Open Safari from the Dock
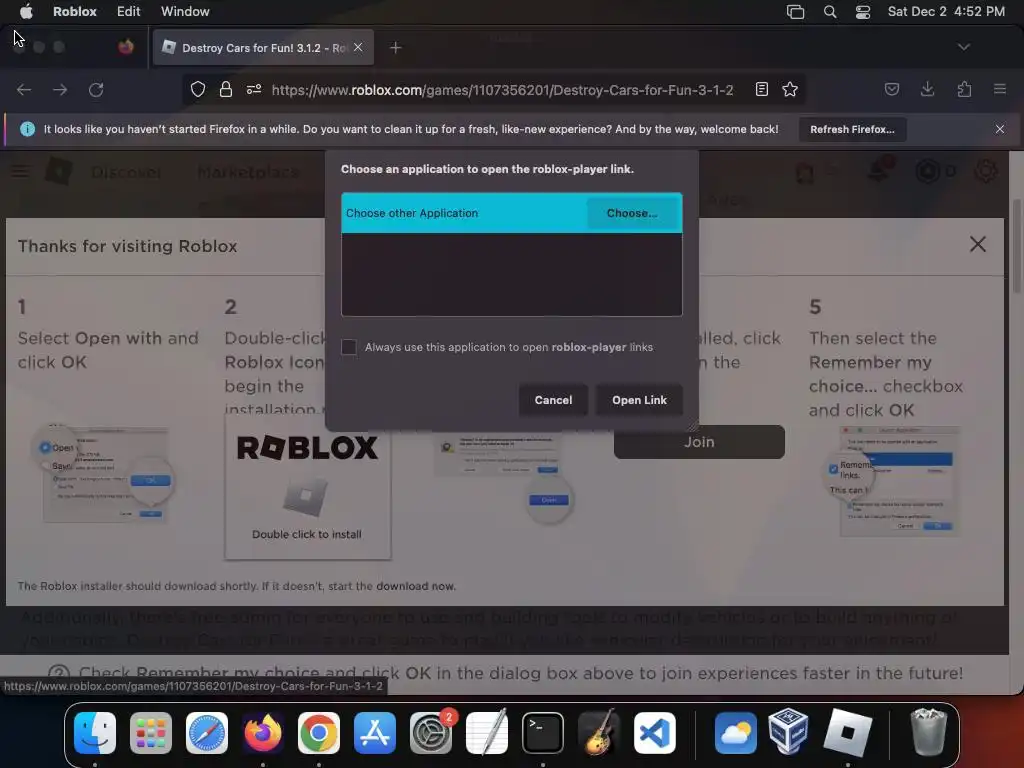Viewport: 1024px width, 768px height. 207,733
